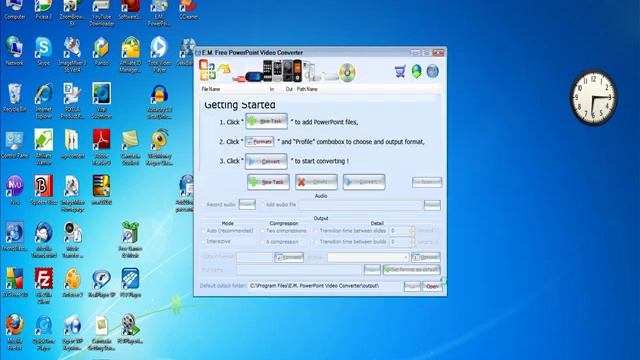Image resolution: width=640 pixels, height=360 pixels.
Task: Tick Transition time between slides checkbox
Action: point(316,231)
